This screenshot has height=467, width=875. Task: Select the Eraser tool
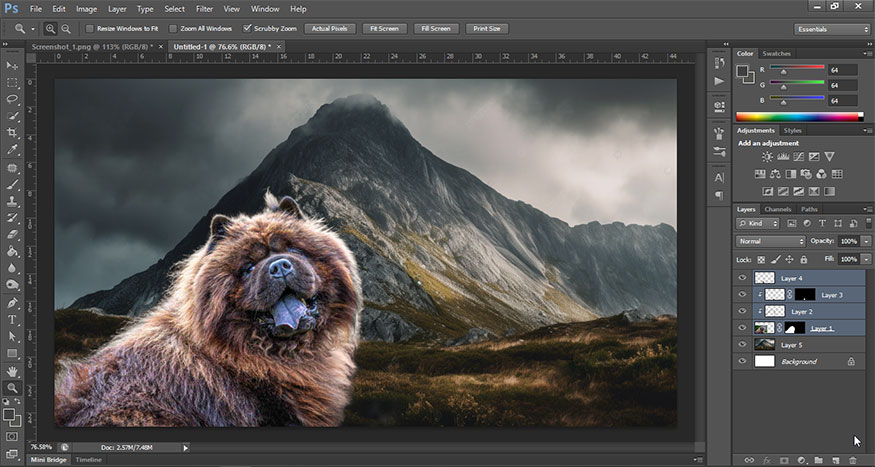click(x=12, y=235)
